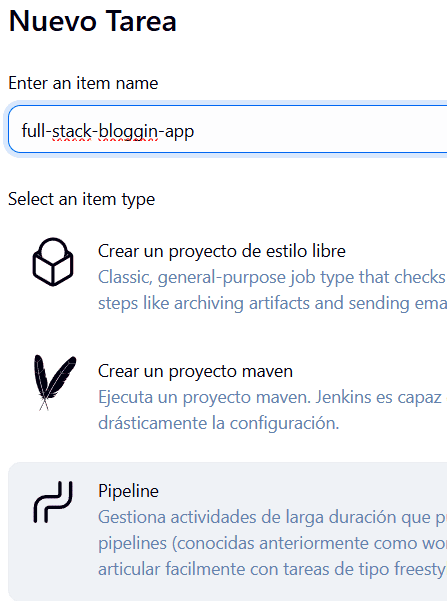The width and height of the screenshot is (447, 601).
Task: Click the 'Enter an item name' label
Action: pyautogui.click(x=83, y=83)
